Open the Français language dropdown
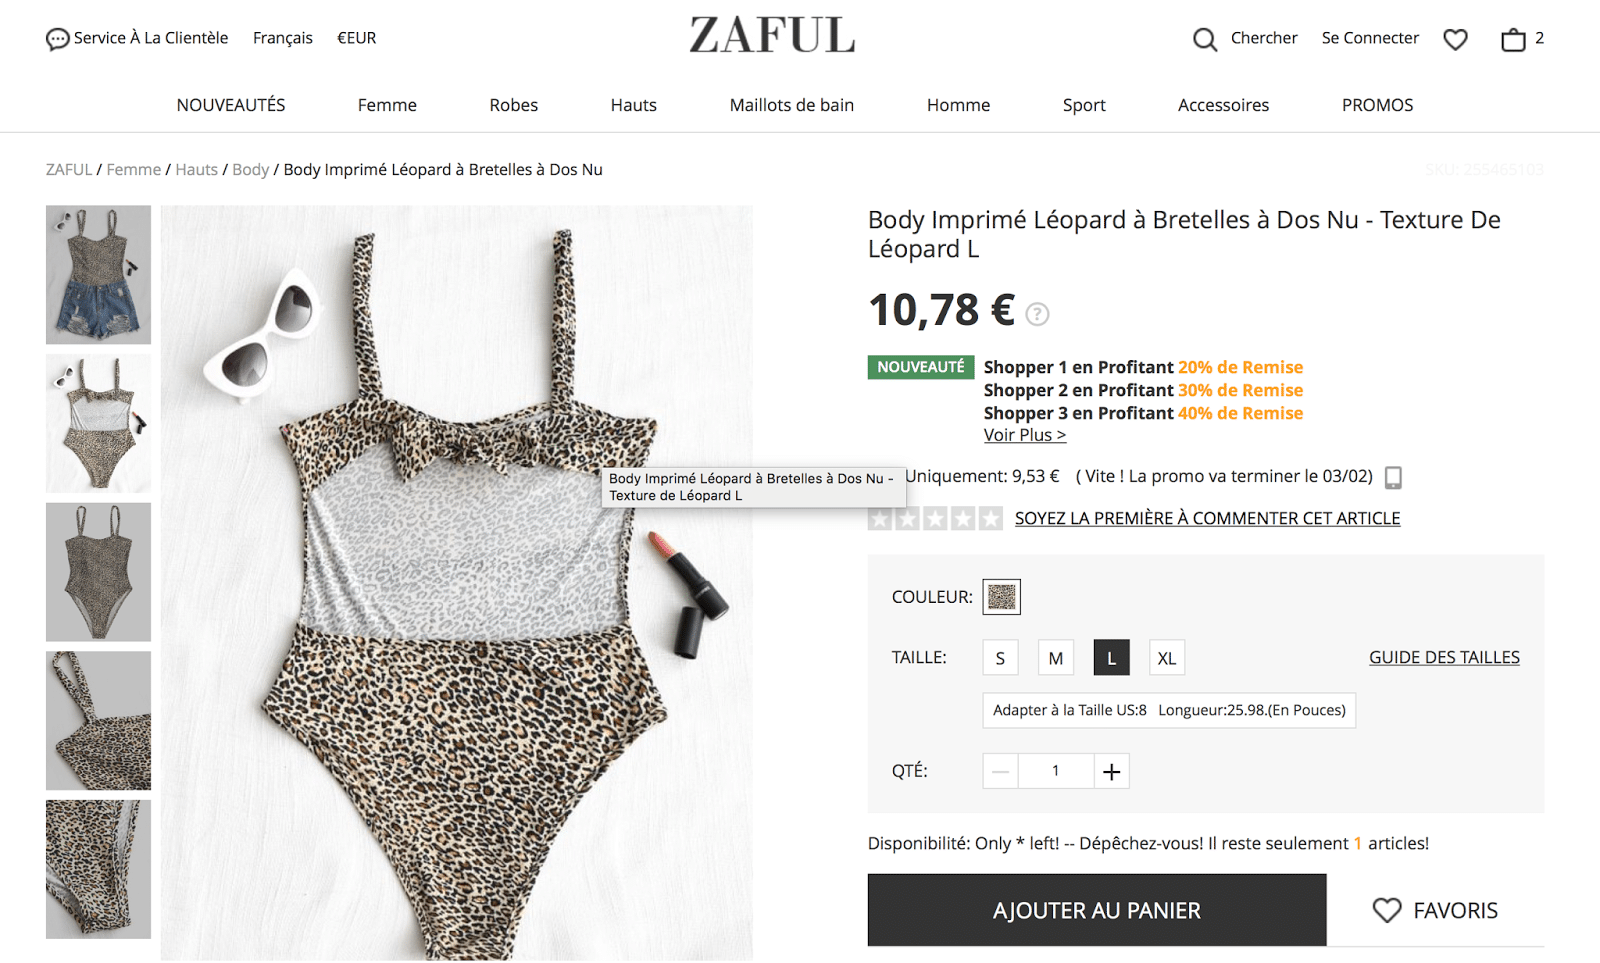 click(283, 38)
